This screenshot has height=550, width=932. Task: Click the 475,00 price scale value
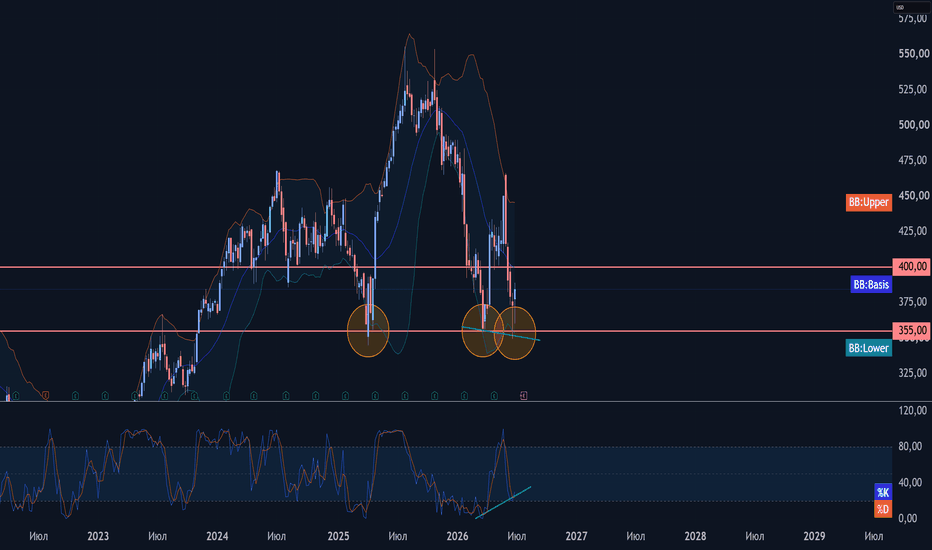(x=914, y=160)
